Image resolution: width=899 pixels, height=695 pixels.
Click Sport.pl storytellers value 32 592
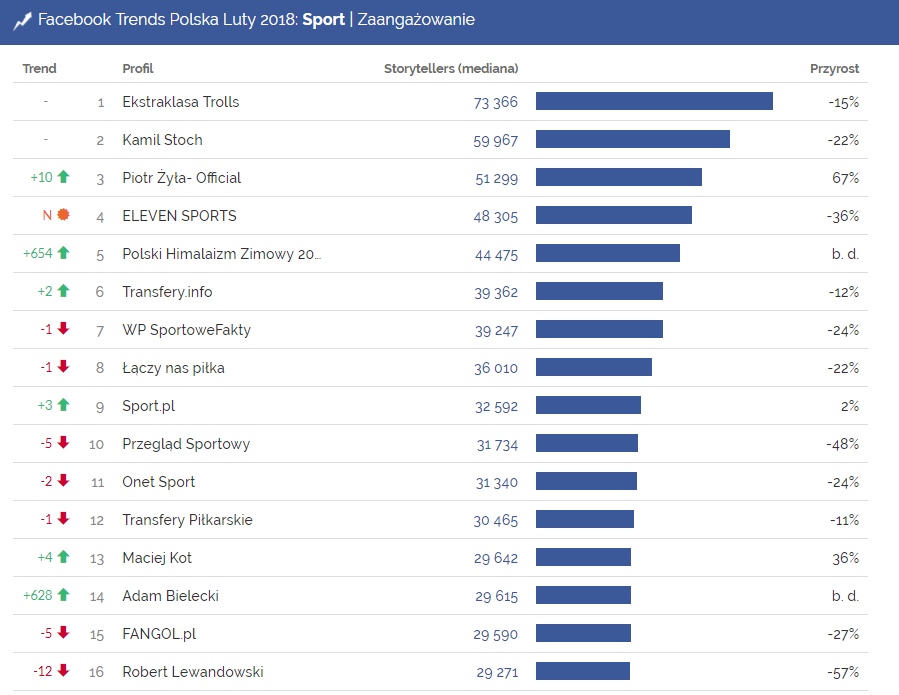tap(496, 406)
